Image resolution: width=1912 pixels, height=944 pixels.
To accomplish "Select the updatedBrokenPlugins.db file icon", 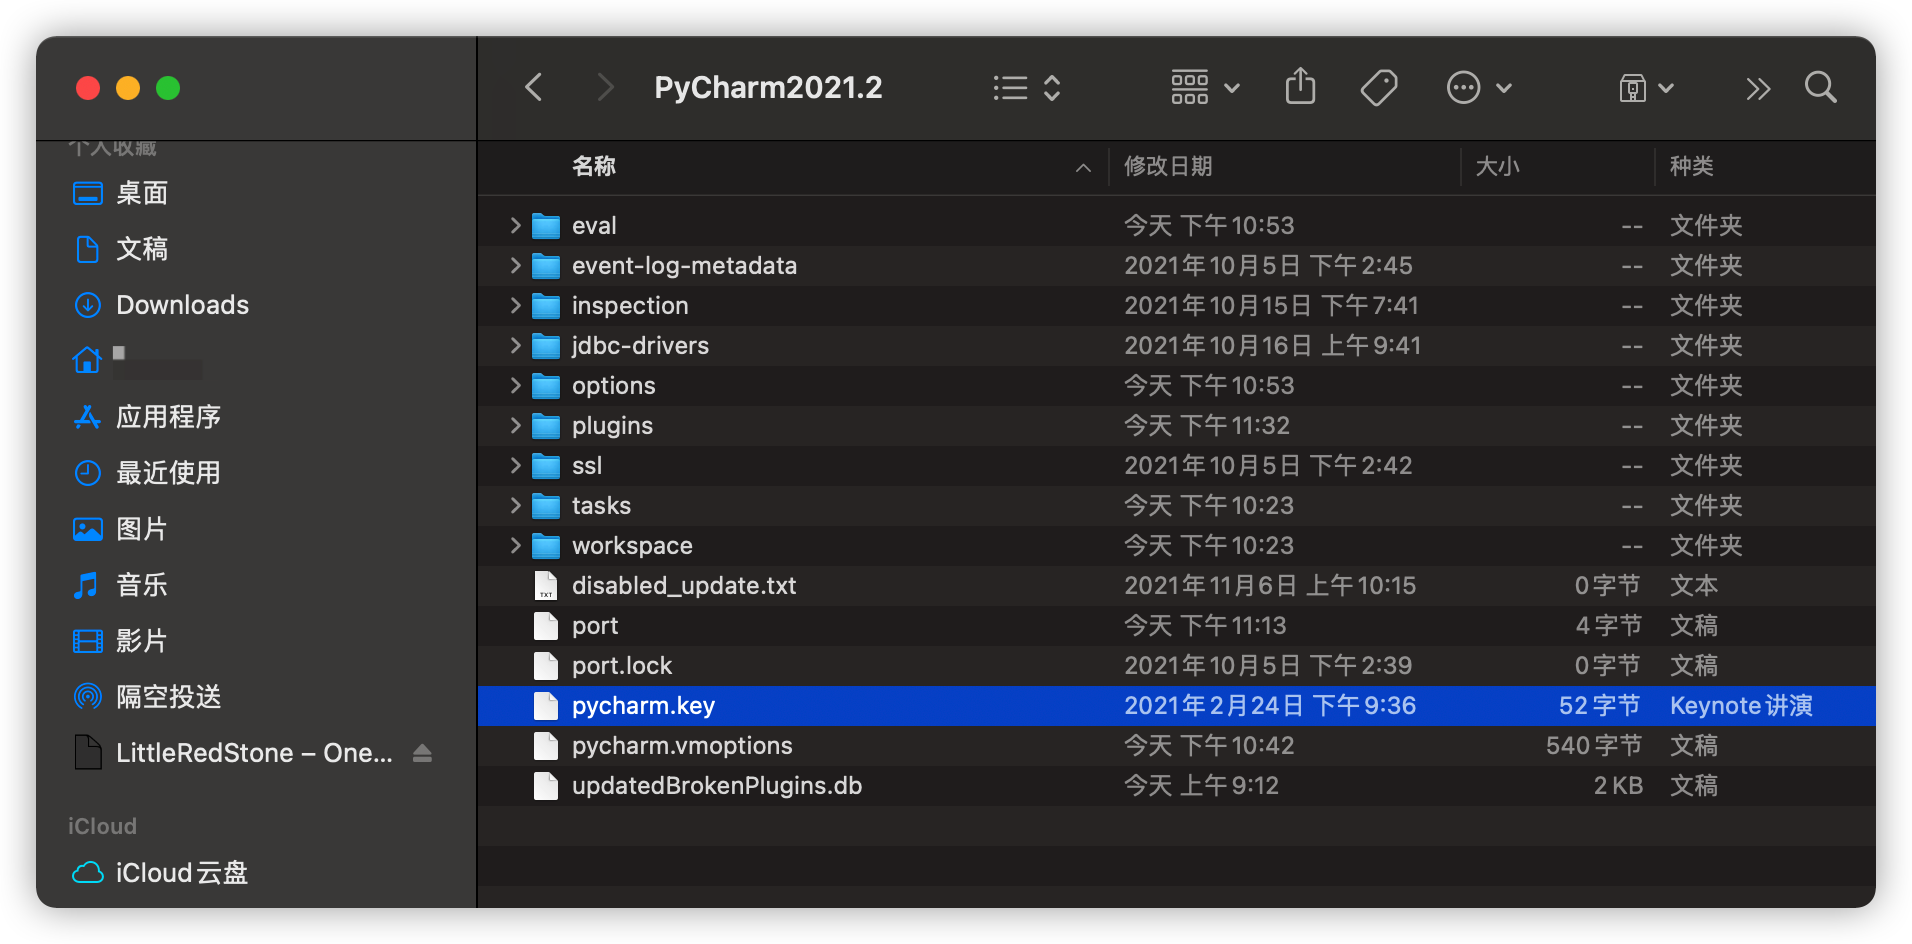I will click(x=546, y=786).
